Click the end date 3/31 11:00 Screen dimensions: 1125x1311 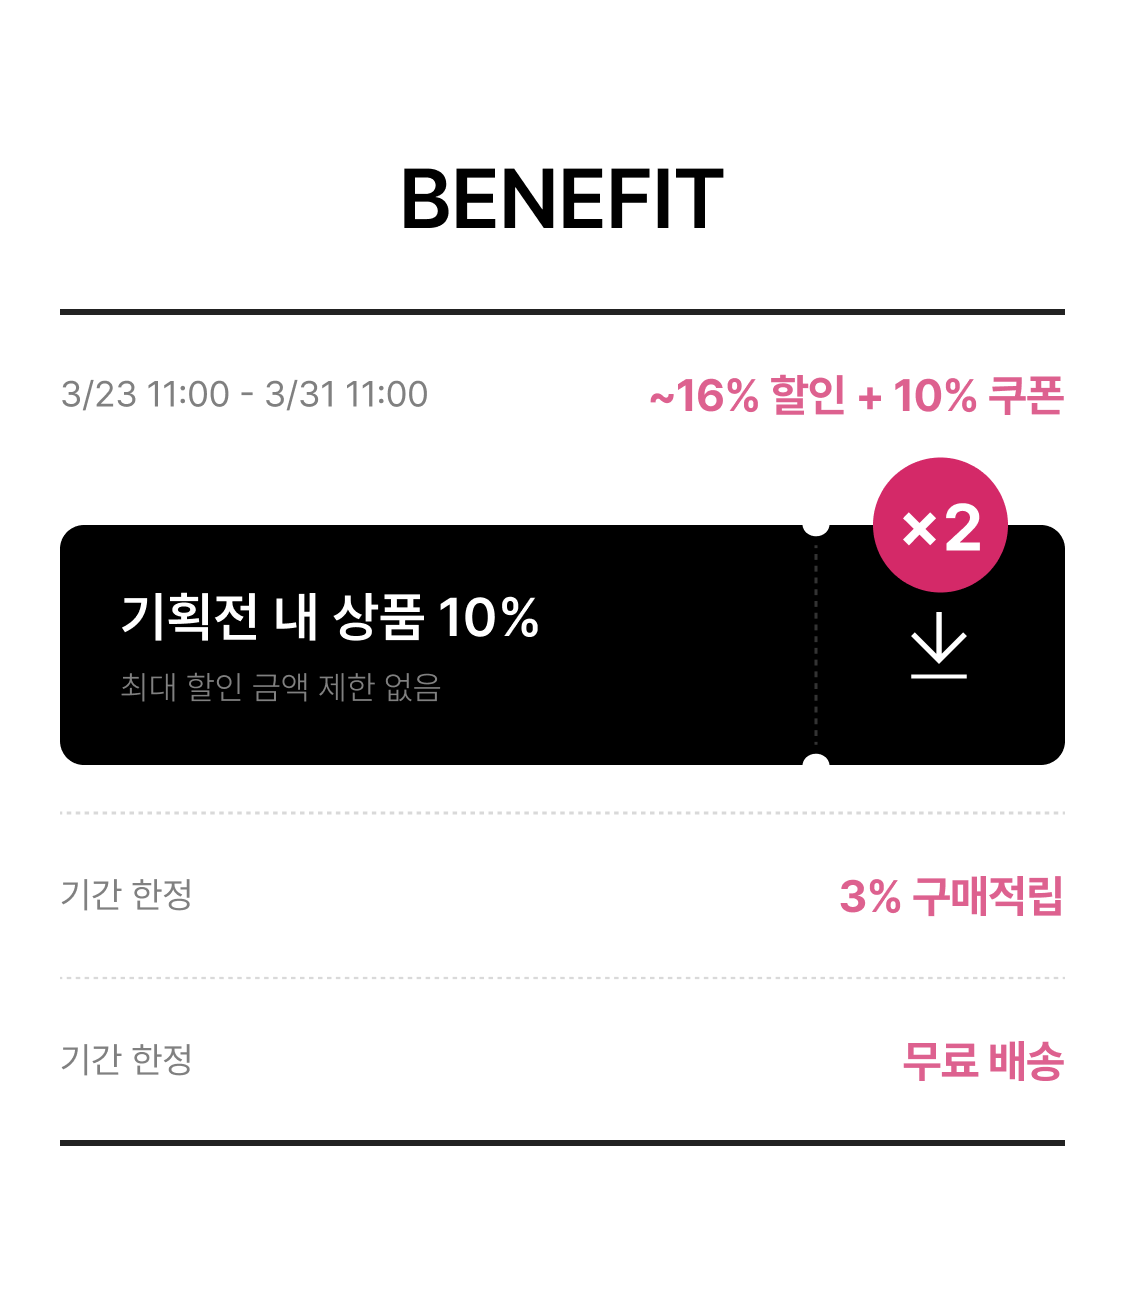[346, 394]
